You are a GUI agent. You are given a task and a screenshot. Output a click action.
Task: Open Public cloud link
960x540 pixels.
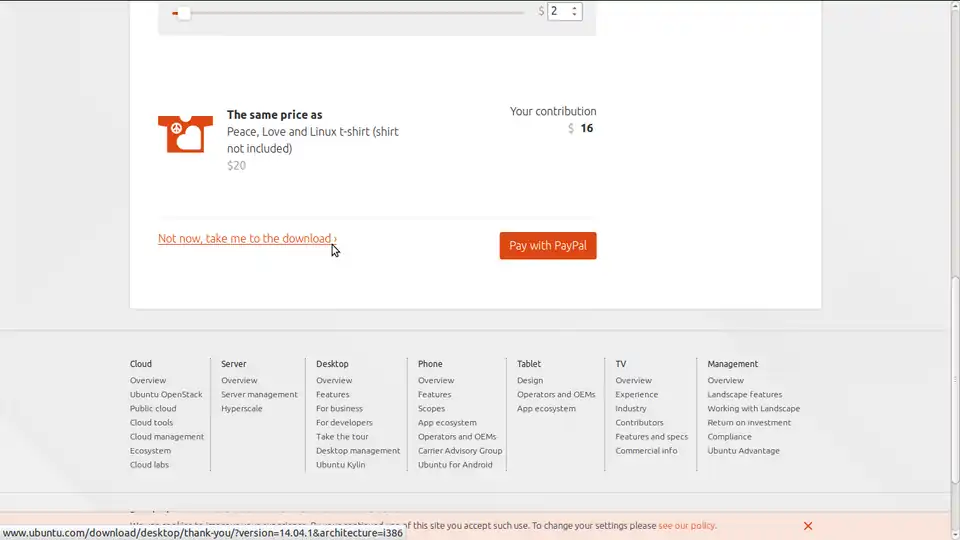pos(153,408)
